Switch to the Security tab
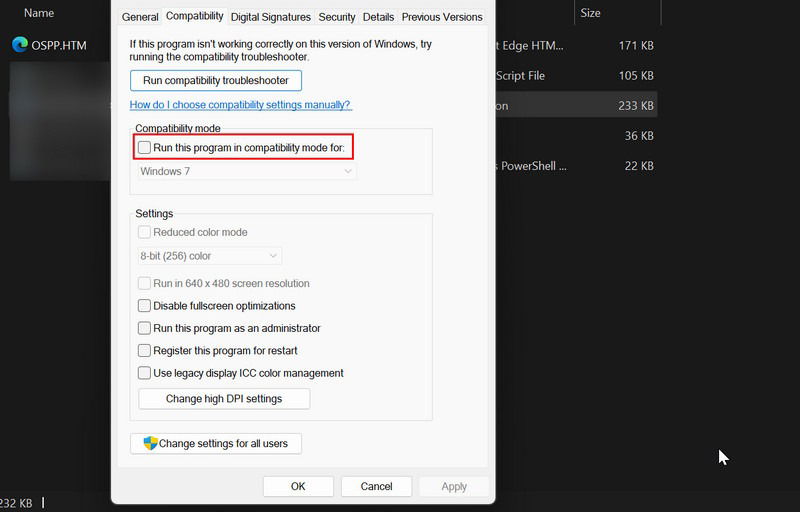 [337, 17]
